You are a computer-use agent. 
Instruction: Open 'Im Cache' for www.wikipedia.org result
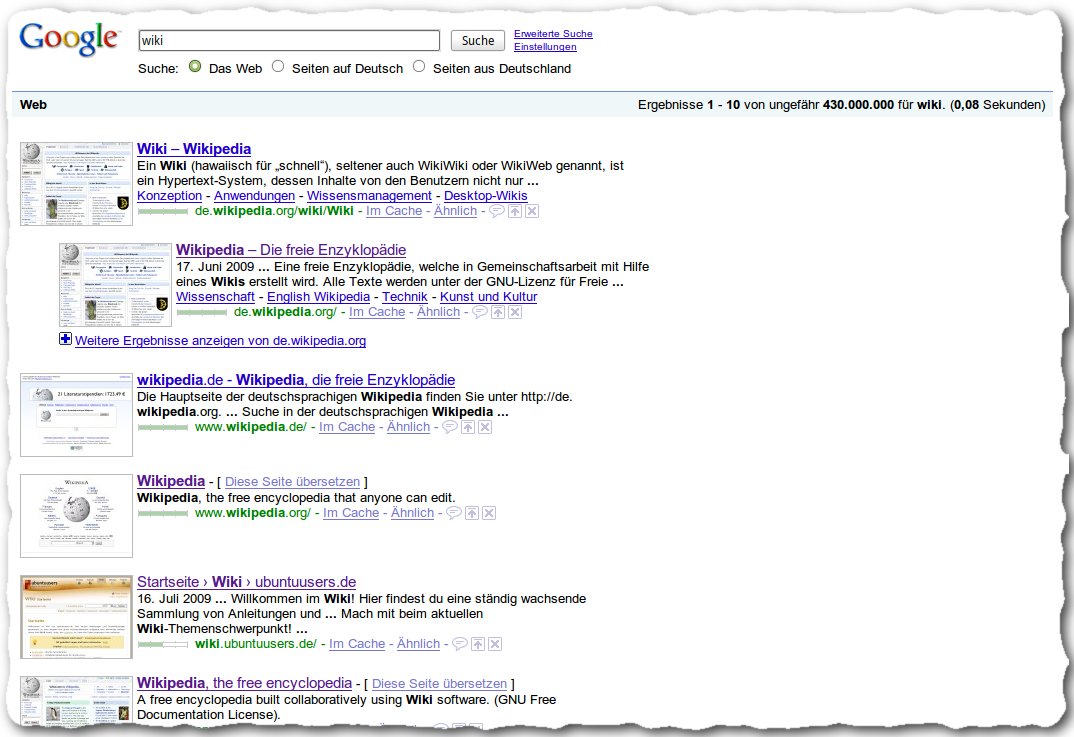[351, 513]
